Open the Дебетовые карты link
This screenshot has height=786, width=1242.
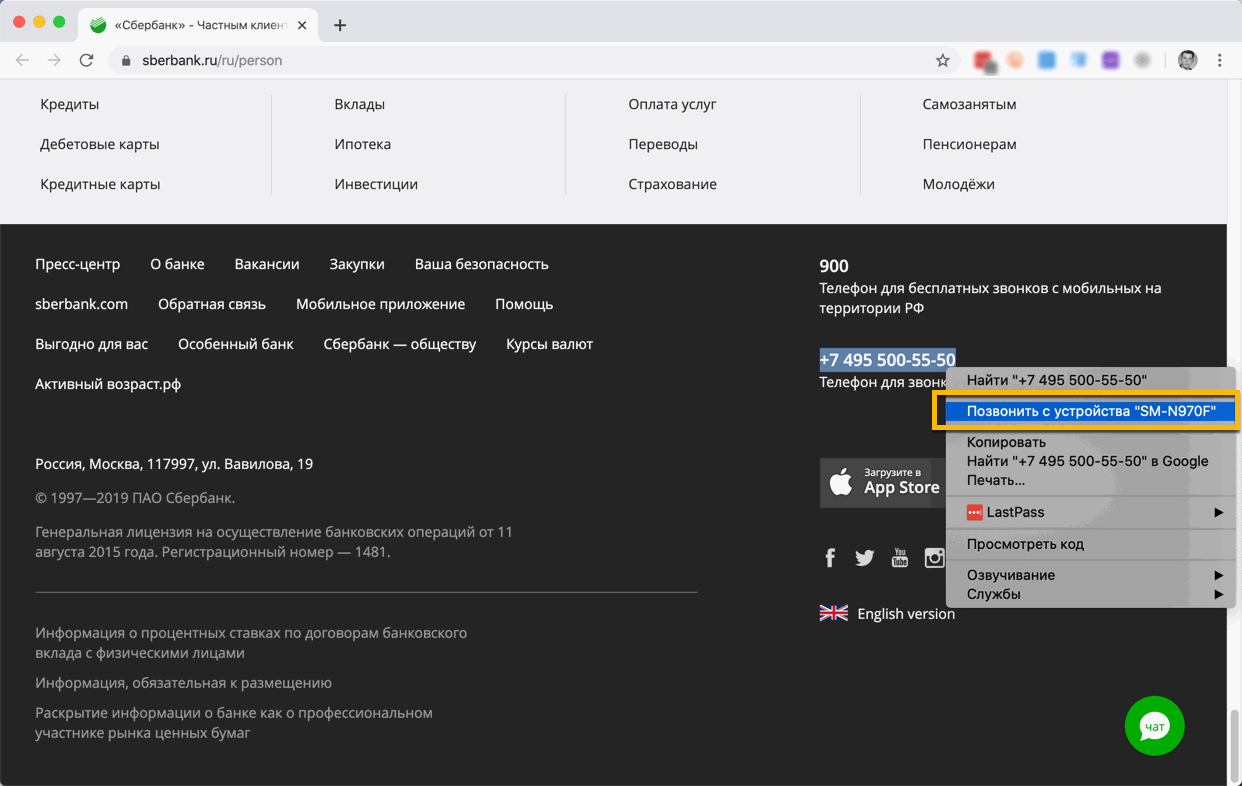pyautogui.click(x=100, y=144)
